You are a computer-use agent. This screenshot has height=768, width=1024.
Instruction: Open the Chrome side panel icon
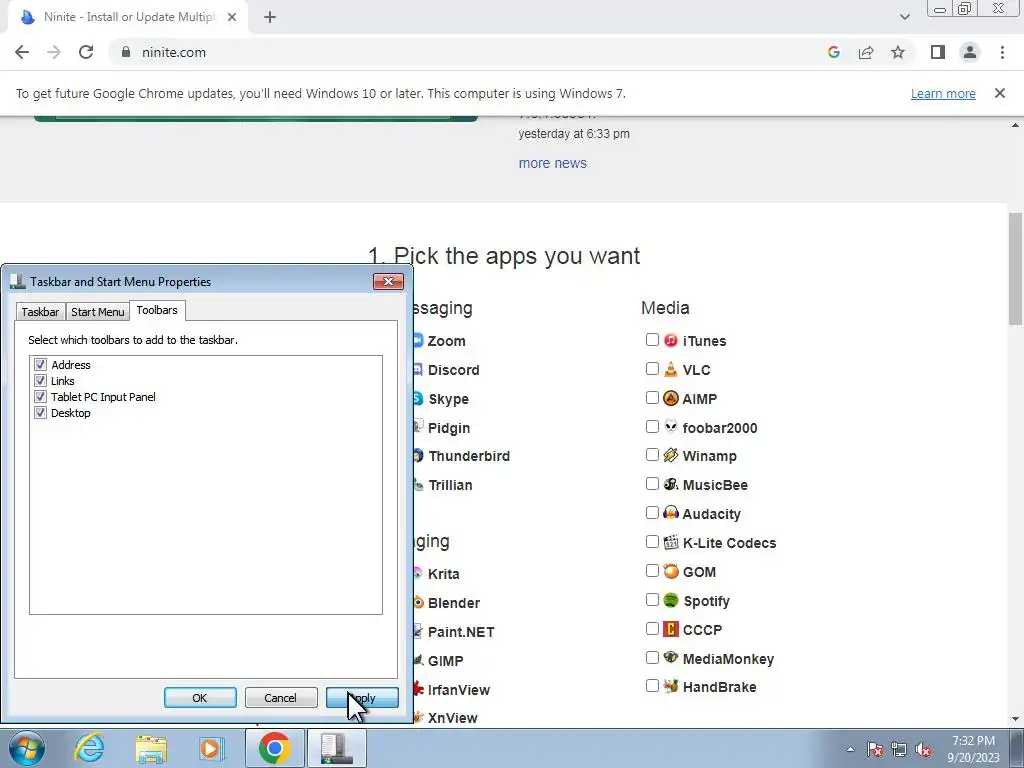(938, 52)
